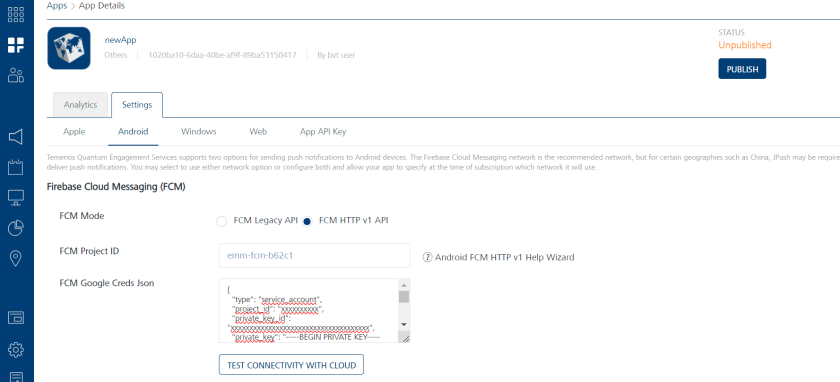Click the Others category text

pyautogui.click(x=116, y=55)
